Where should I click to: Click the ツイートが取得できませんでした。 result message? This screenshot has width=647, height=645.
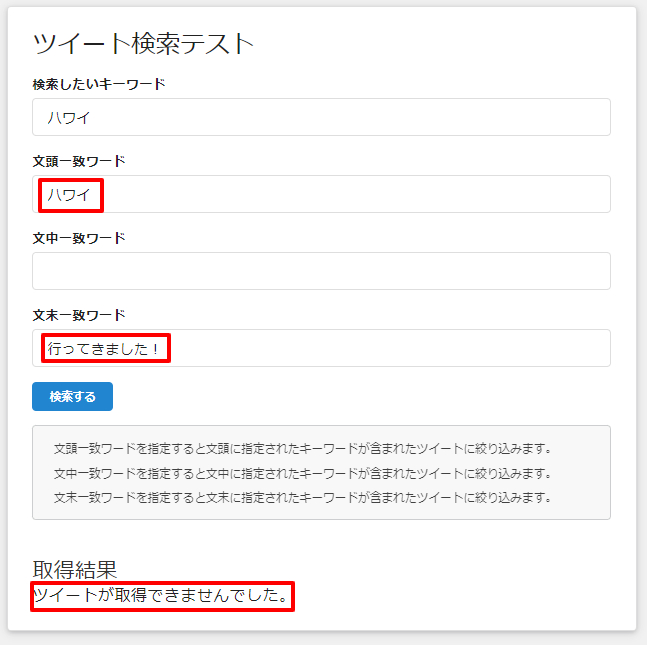point(162,597)
